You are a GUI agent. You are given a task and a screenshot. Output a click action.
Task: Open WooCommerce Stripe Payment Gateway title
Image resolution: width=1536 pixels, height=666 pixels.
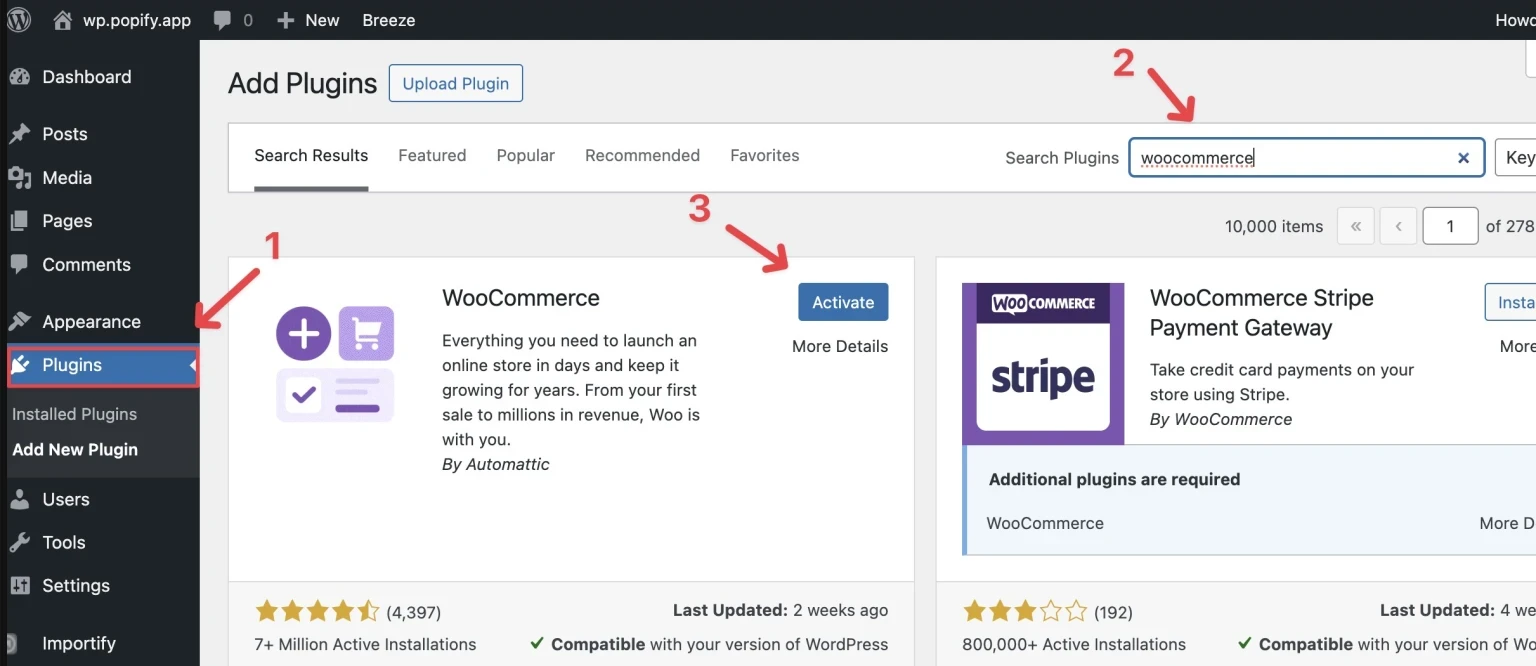pos(1262,313)
